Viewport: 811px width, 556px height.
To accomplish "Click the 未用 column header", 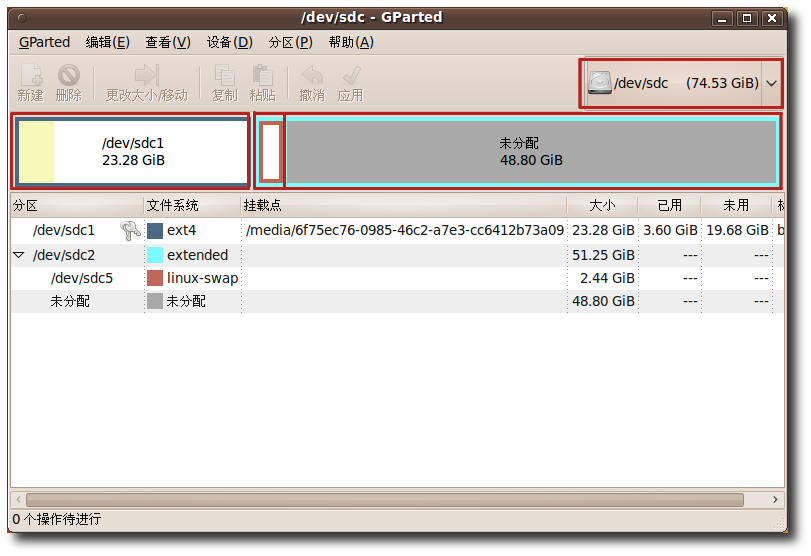I will (736, 205).
